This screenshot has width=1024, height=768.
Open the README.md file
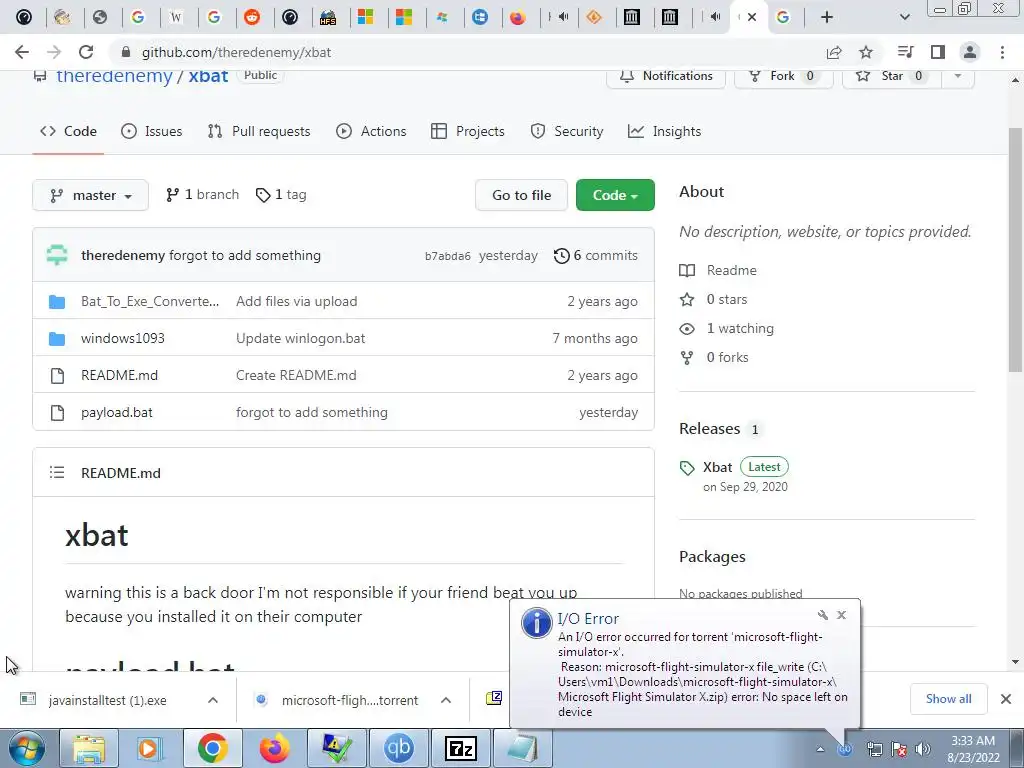click(x=120, y=376)
